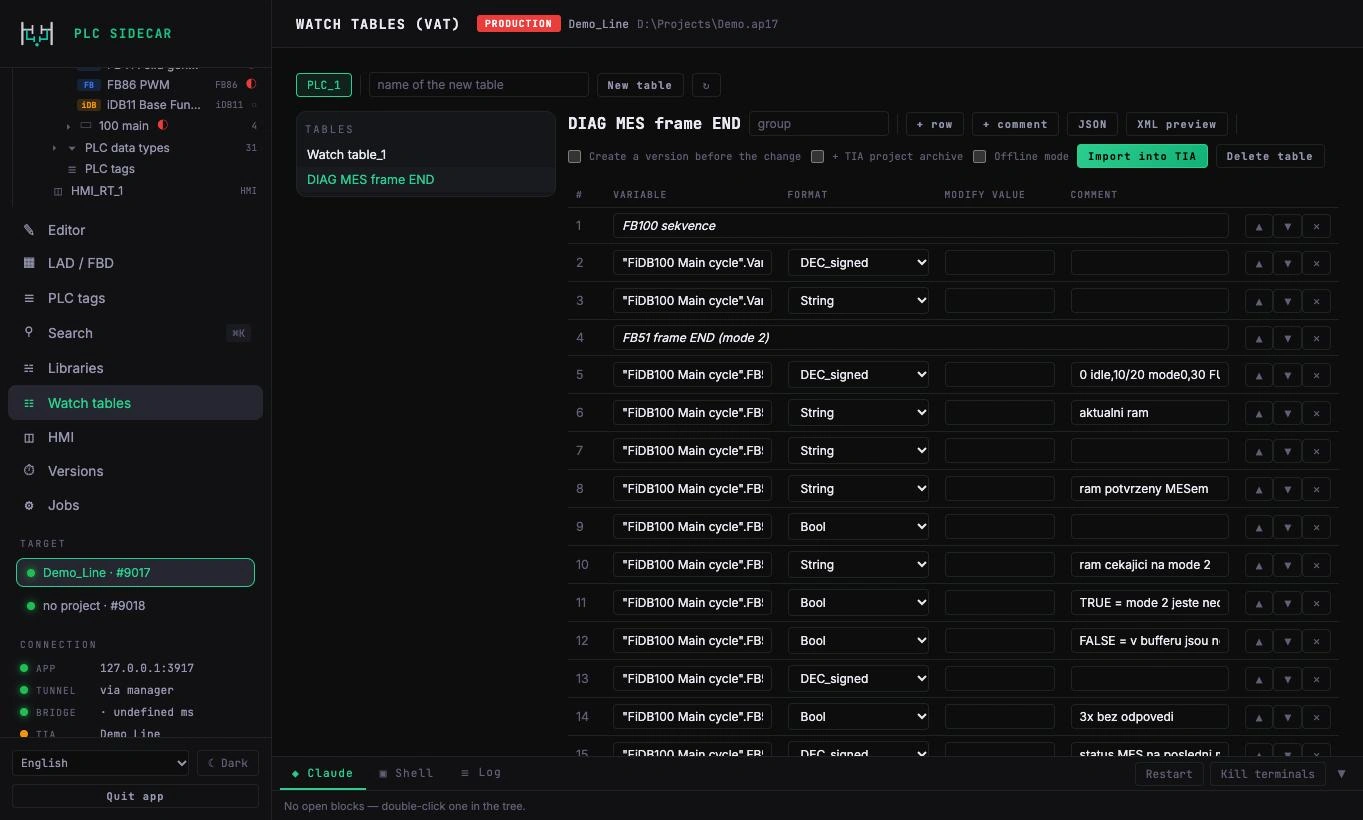
Task: Click the group name input field
Action: click(819, 124)
